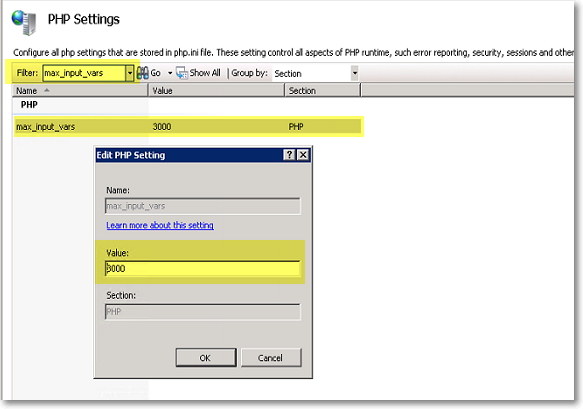The width and height of the screenshot is (583, 409).
Task: Open Learn more about this setting link
Action: tap(160, 225)
